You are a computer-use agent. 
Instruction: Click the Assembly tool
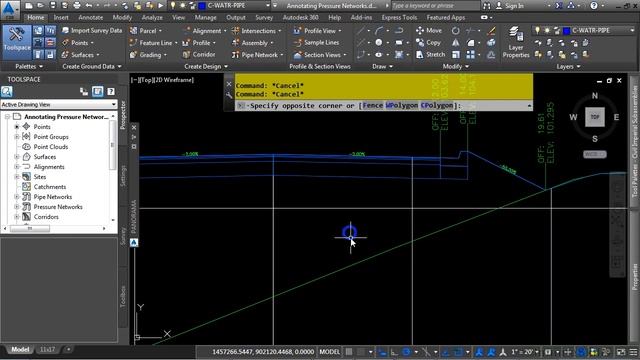point(252,43)
